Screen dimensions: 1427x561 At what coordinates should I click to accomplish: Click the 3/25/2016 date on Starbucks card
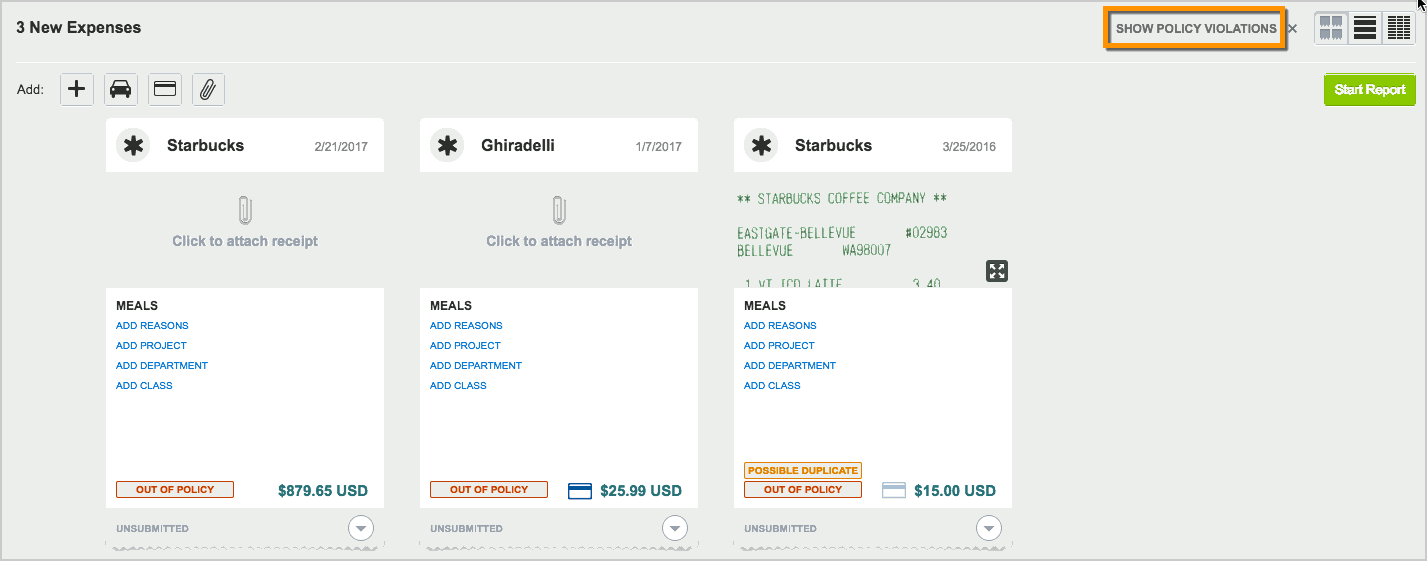point(969,147)
